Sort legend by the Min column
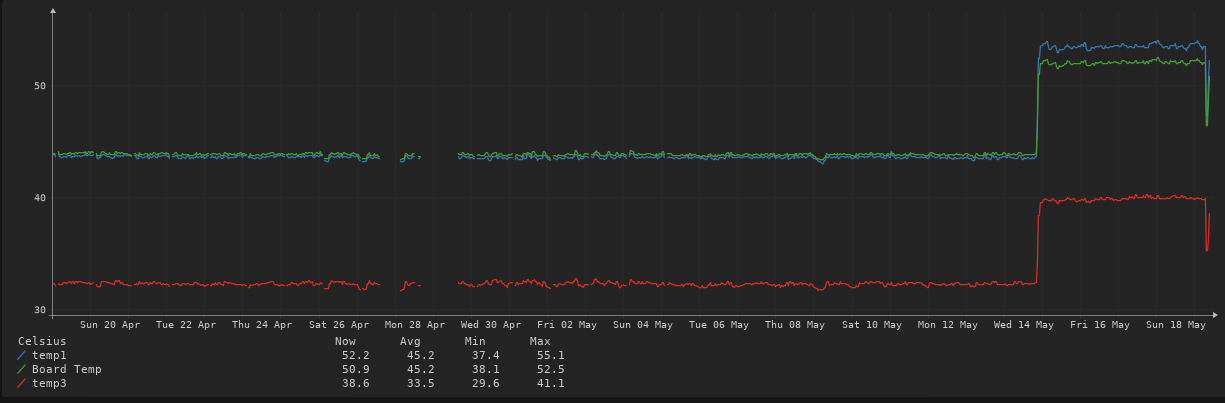 (x=475, y=341)
